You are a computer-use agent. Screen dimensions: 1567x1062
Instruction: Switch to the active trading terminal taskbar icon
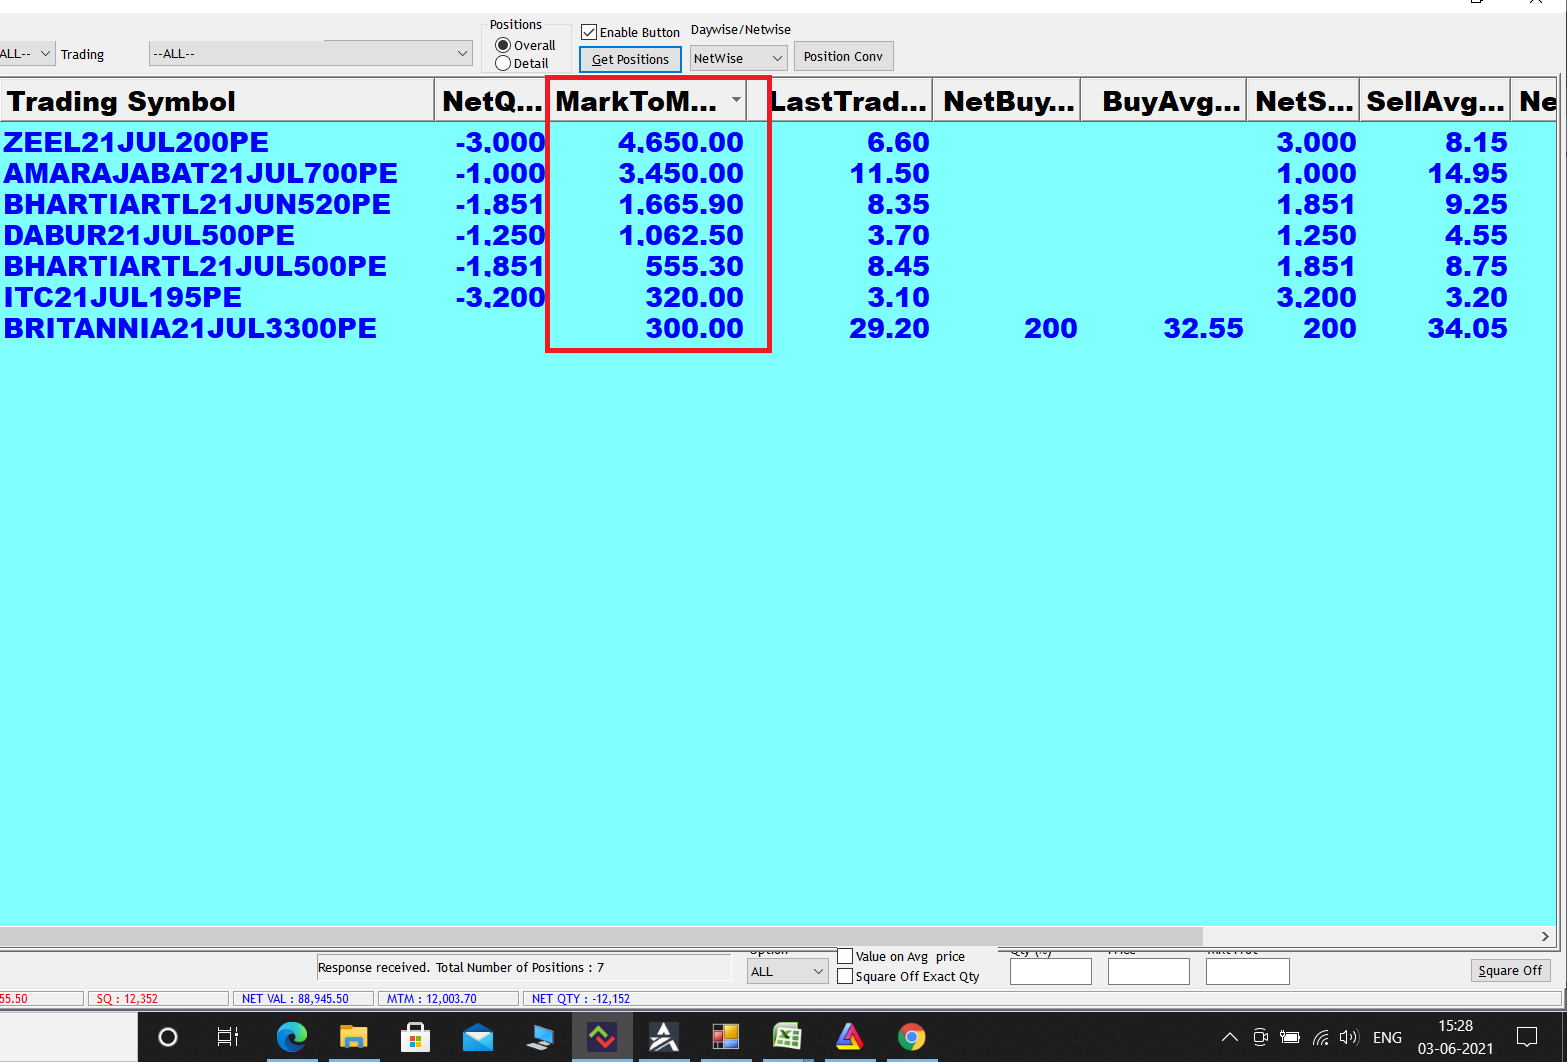coord(602,1037)
